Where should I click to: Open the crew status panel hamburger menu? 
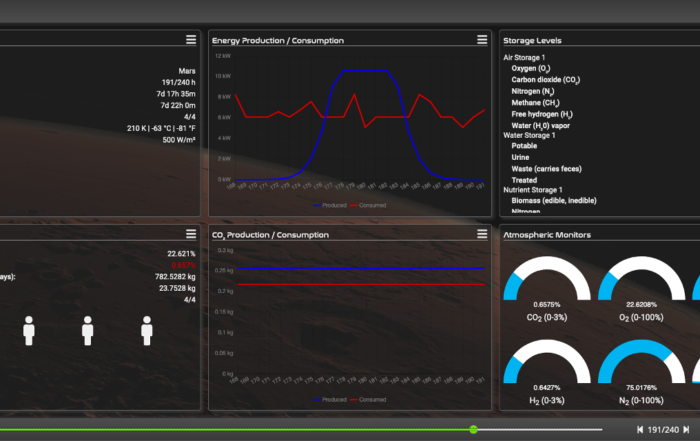click(190, 234)
